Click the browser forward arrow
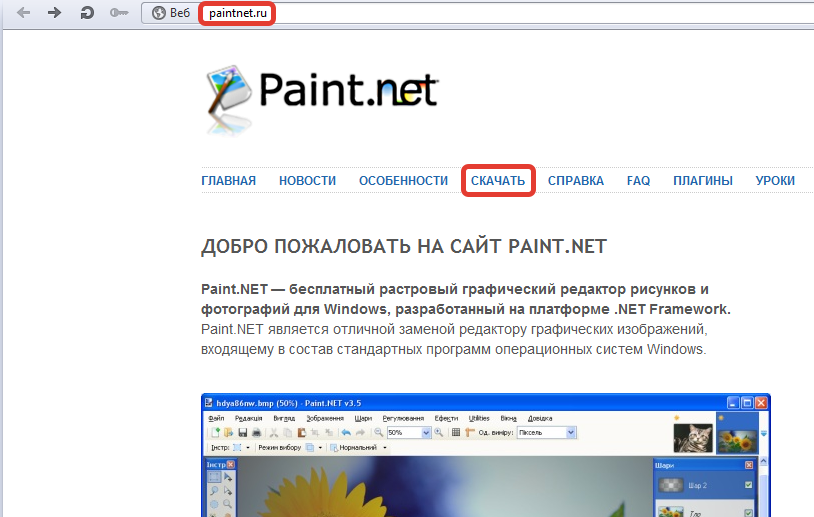 click(55, 13)
